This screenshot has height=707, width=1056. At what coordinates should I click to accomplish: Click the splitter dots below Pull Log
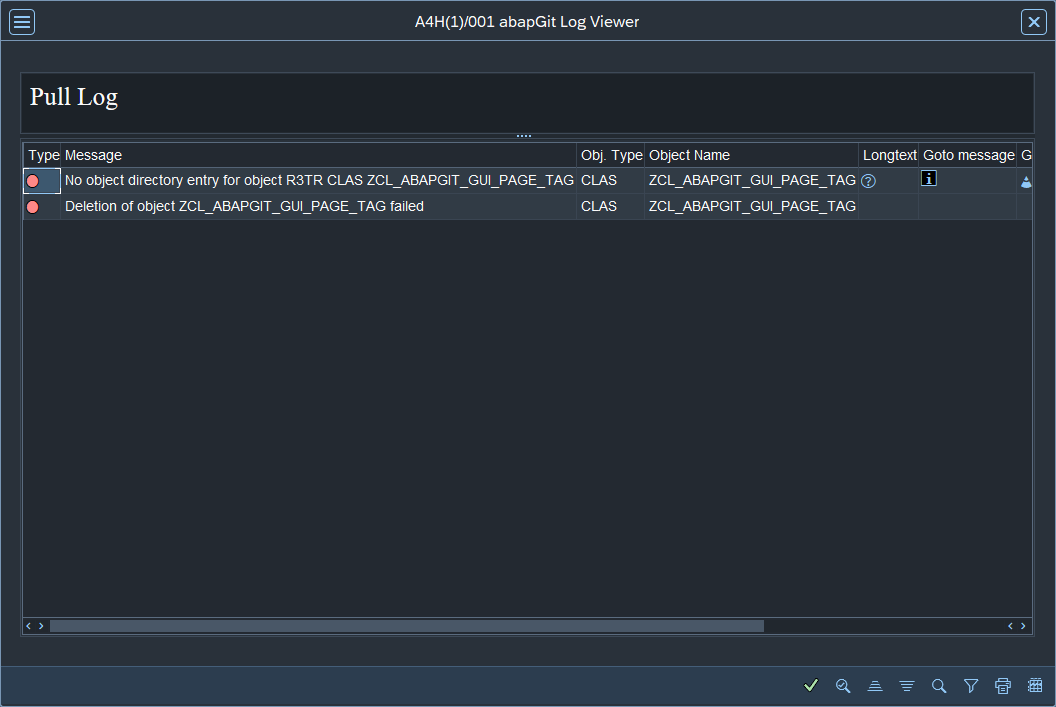(x=524, y=136)
